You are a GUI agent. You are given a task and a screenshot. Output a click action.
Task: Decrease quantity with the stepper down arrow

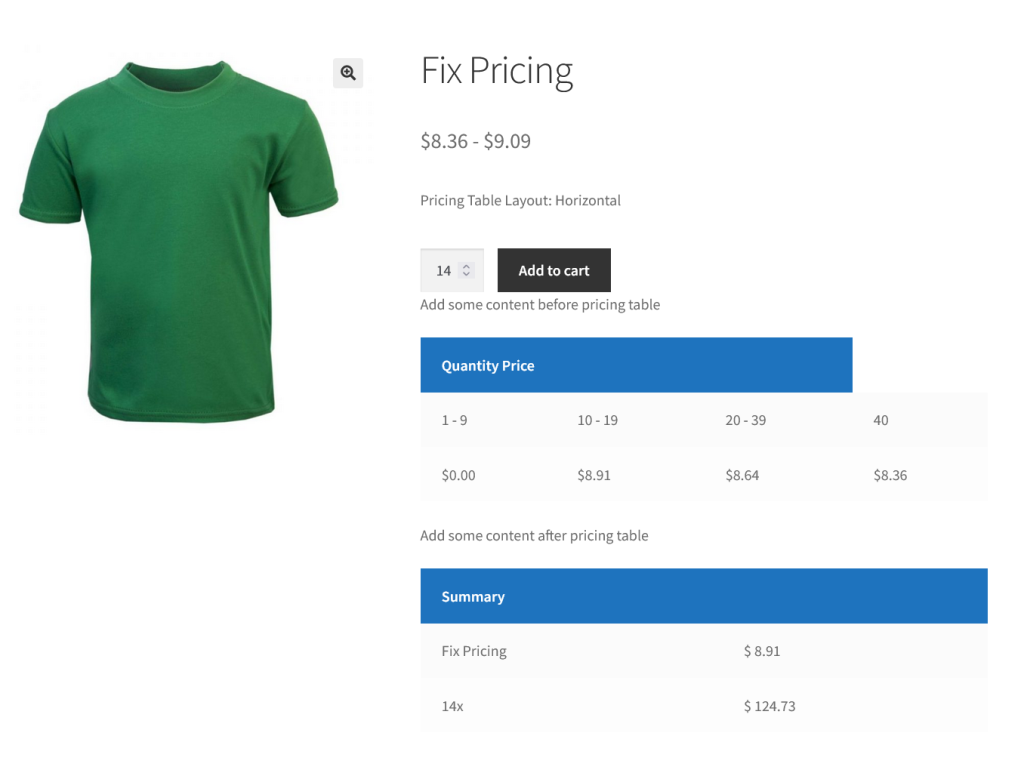(x=466, y=275)
